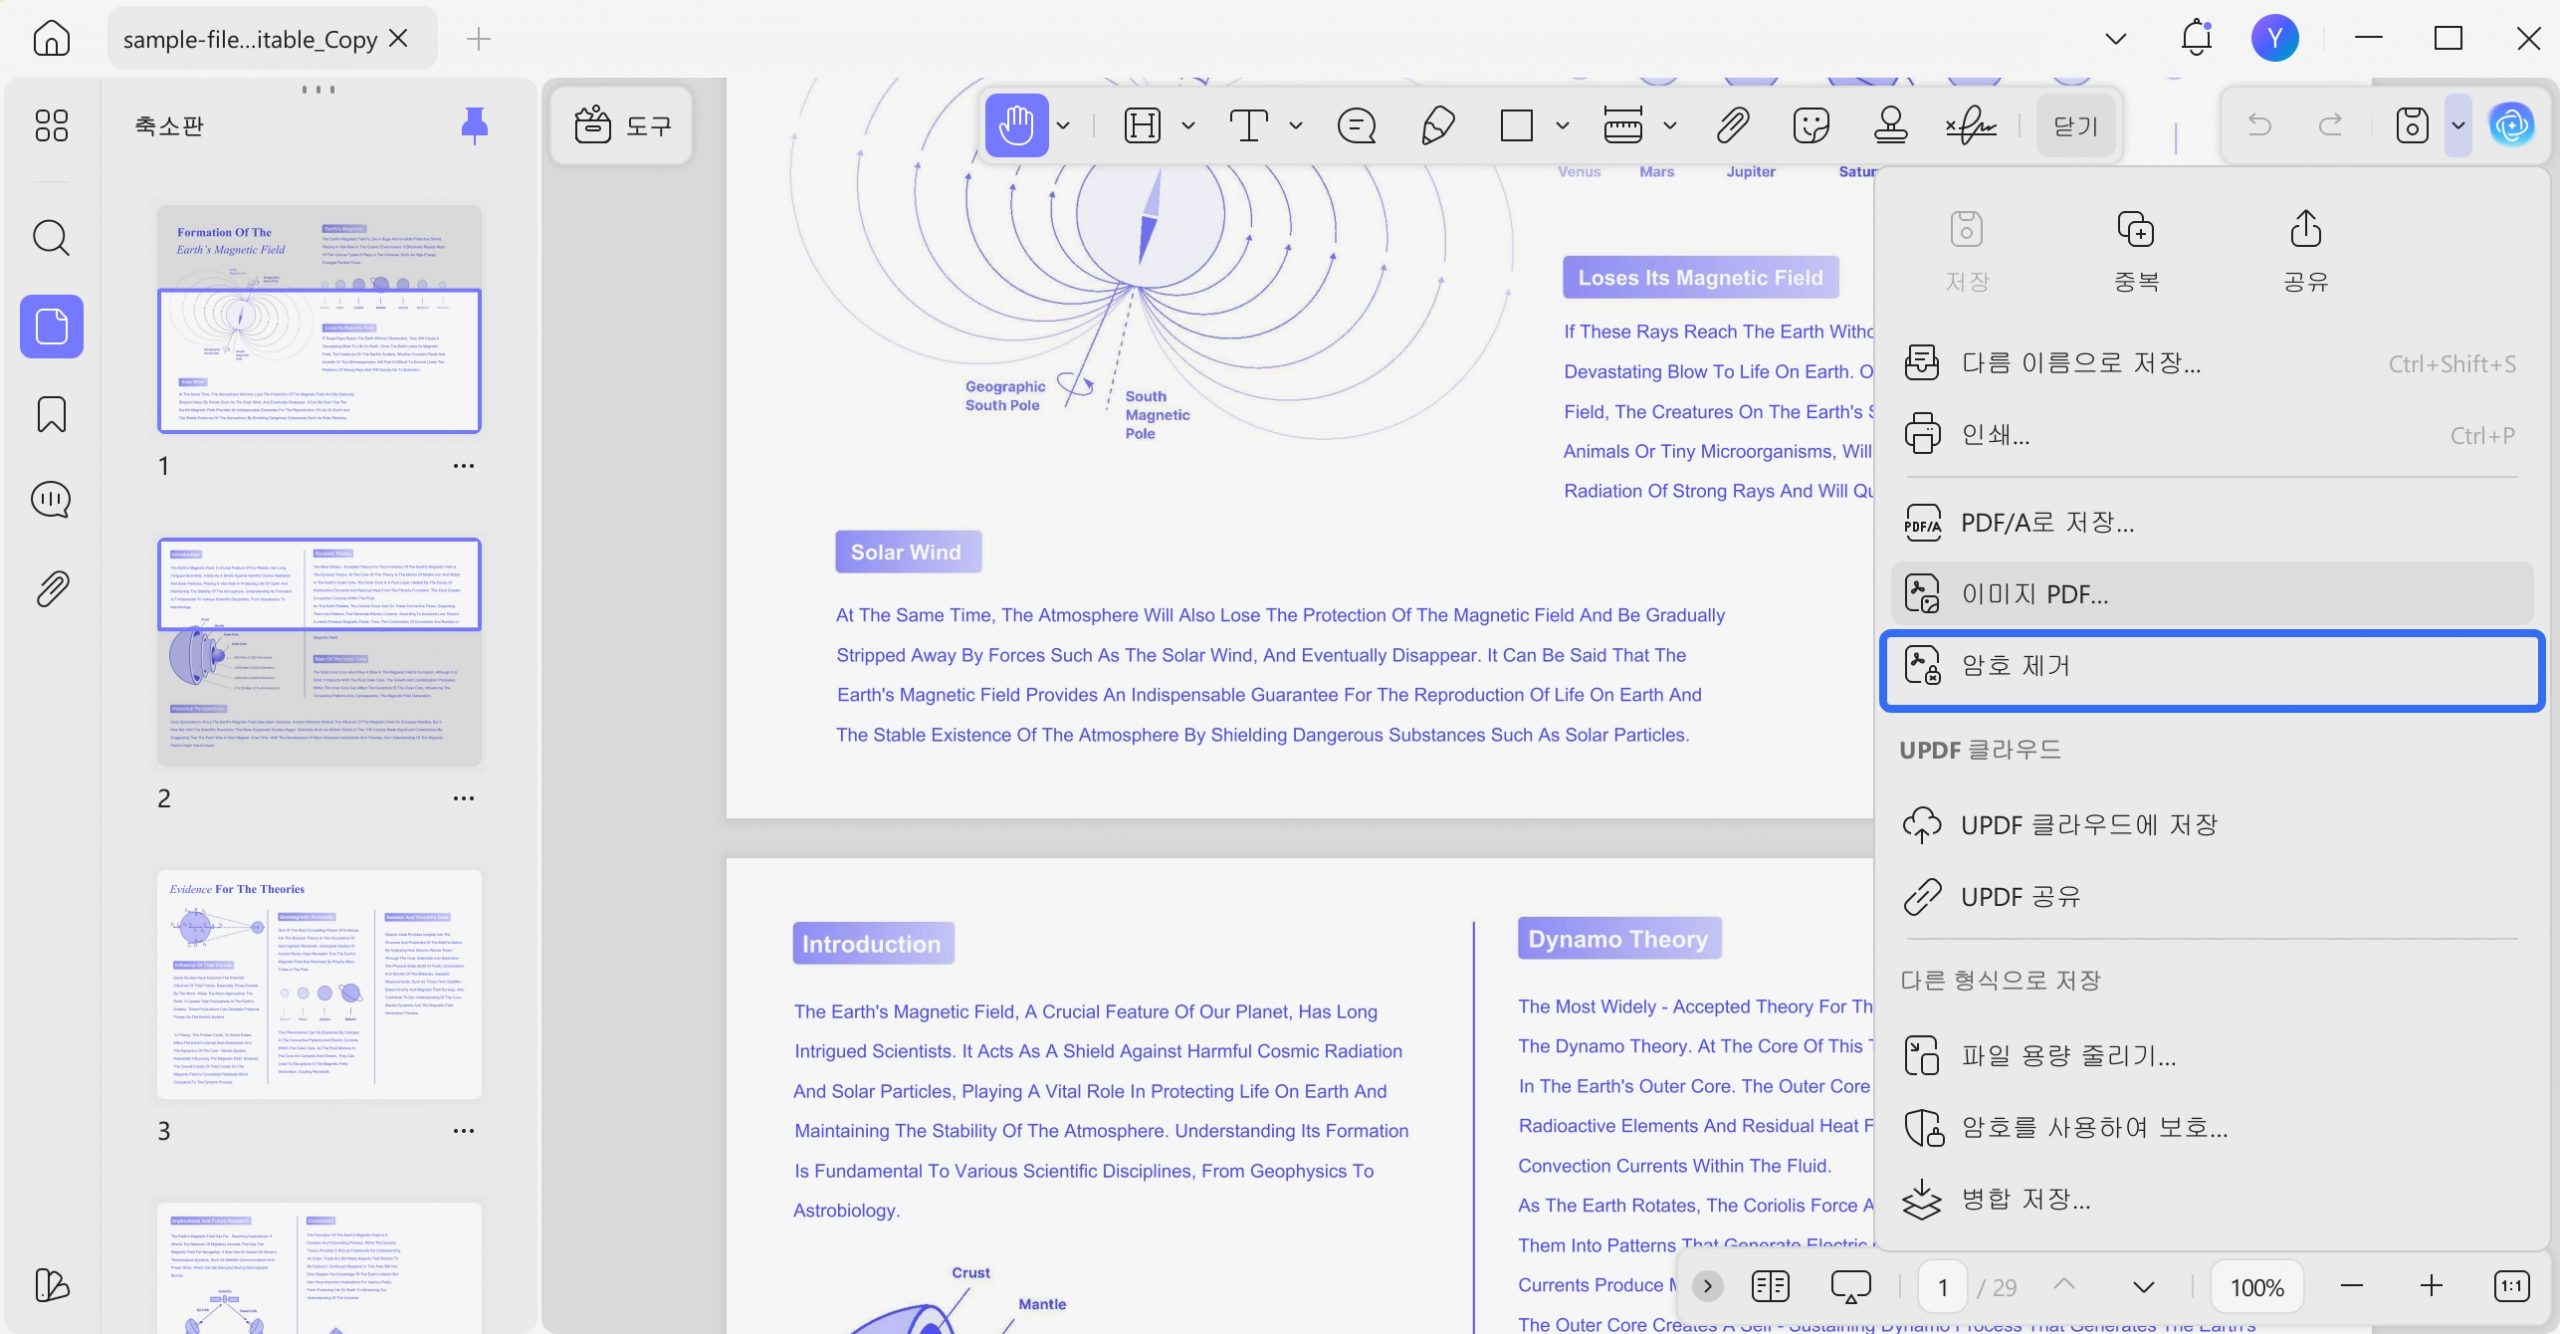This screenshot has height=1334, width=2560.
Task: Open more options for page 3 thumbnail
Action: tap(463, 1131)
